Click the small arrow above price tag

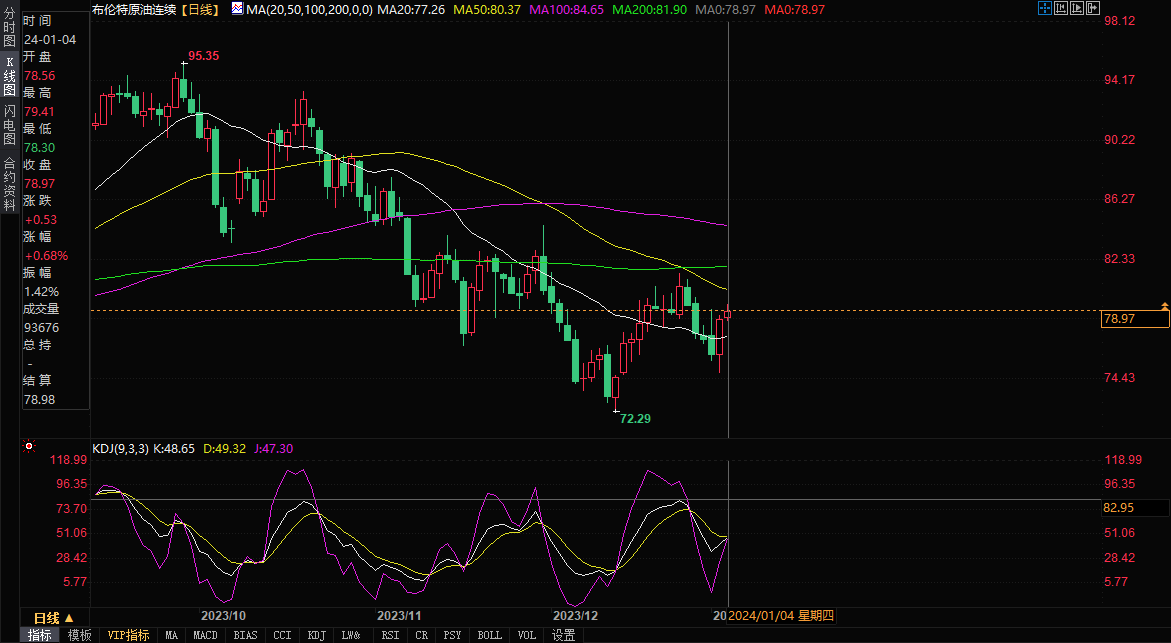pyautogui.click(x=1164, y=304)
